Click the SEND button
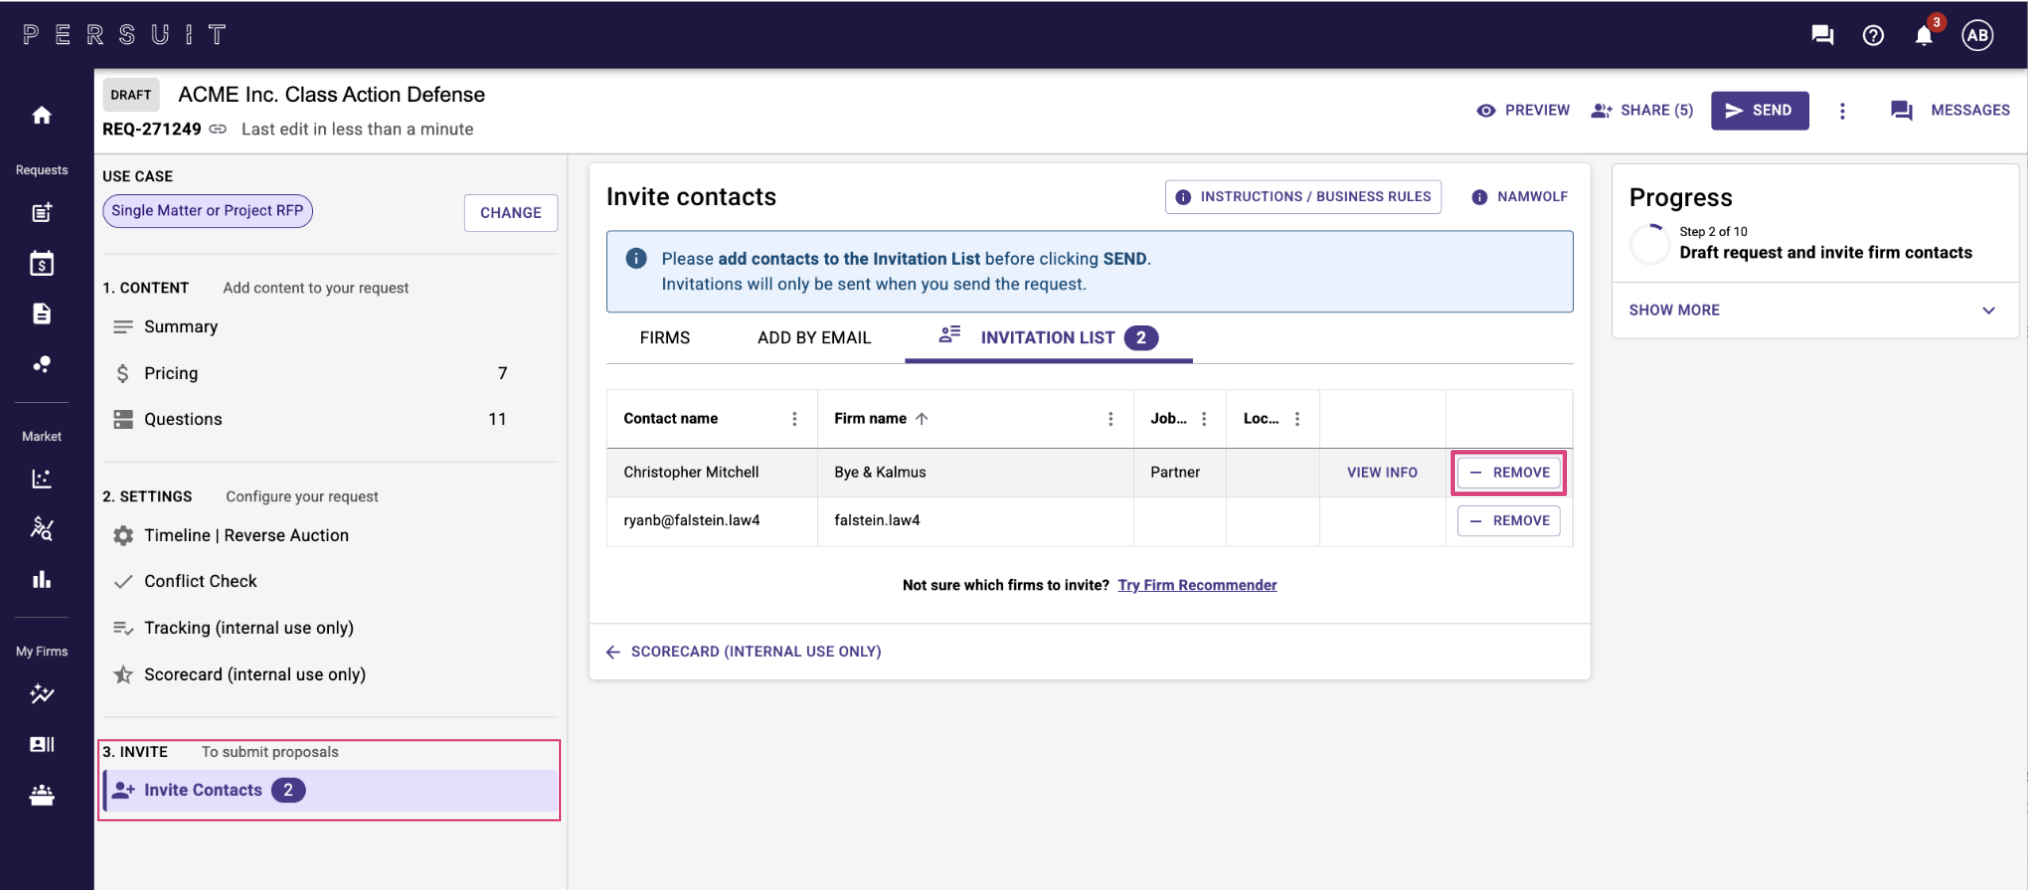Screen dimensions: 2028x890 tap(1759, 110)
